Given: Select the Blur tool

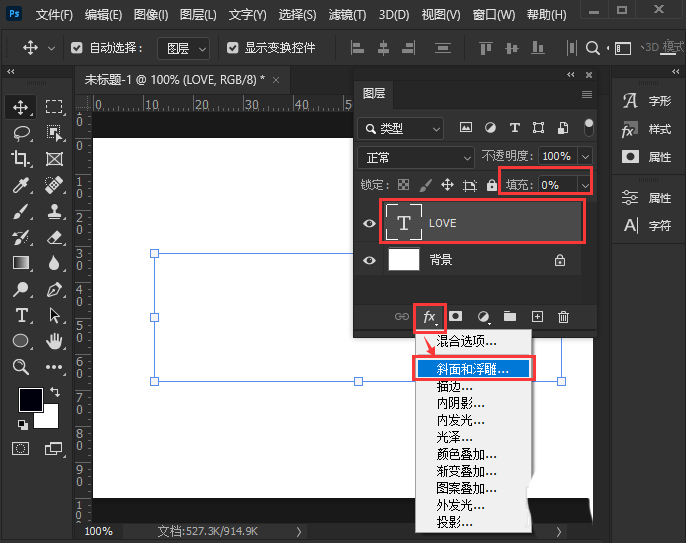Looking at the screenshot, I should pos(54,263).
